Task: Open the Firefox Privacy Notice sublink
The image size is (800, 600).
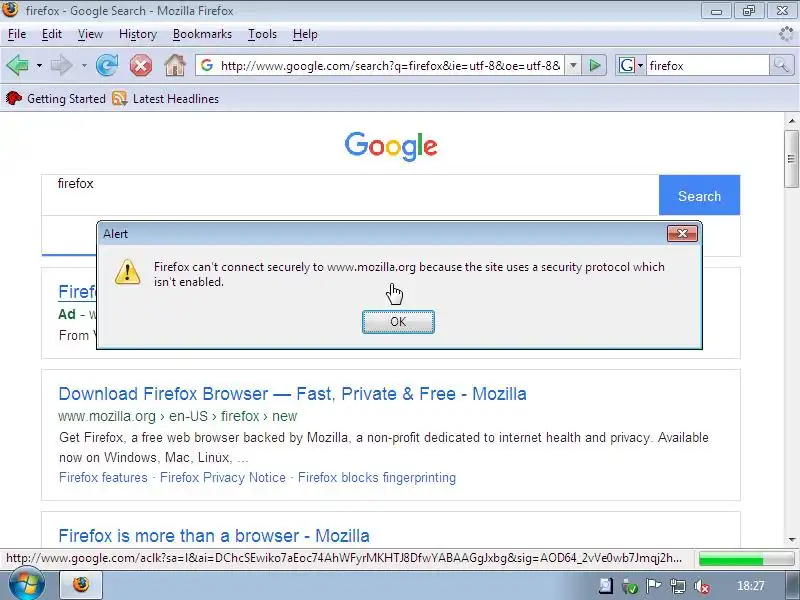Action: click(x=223, y=478)
